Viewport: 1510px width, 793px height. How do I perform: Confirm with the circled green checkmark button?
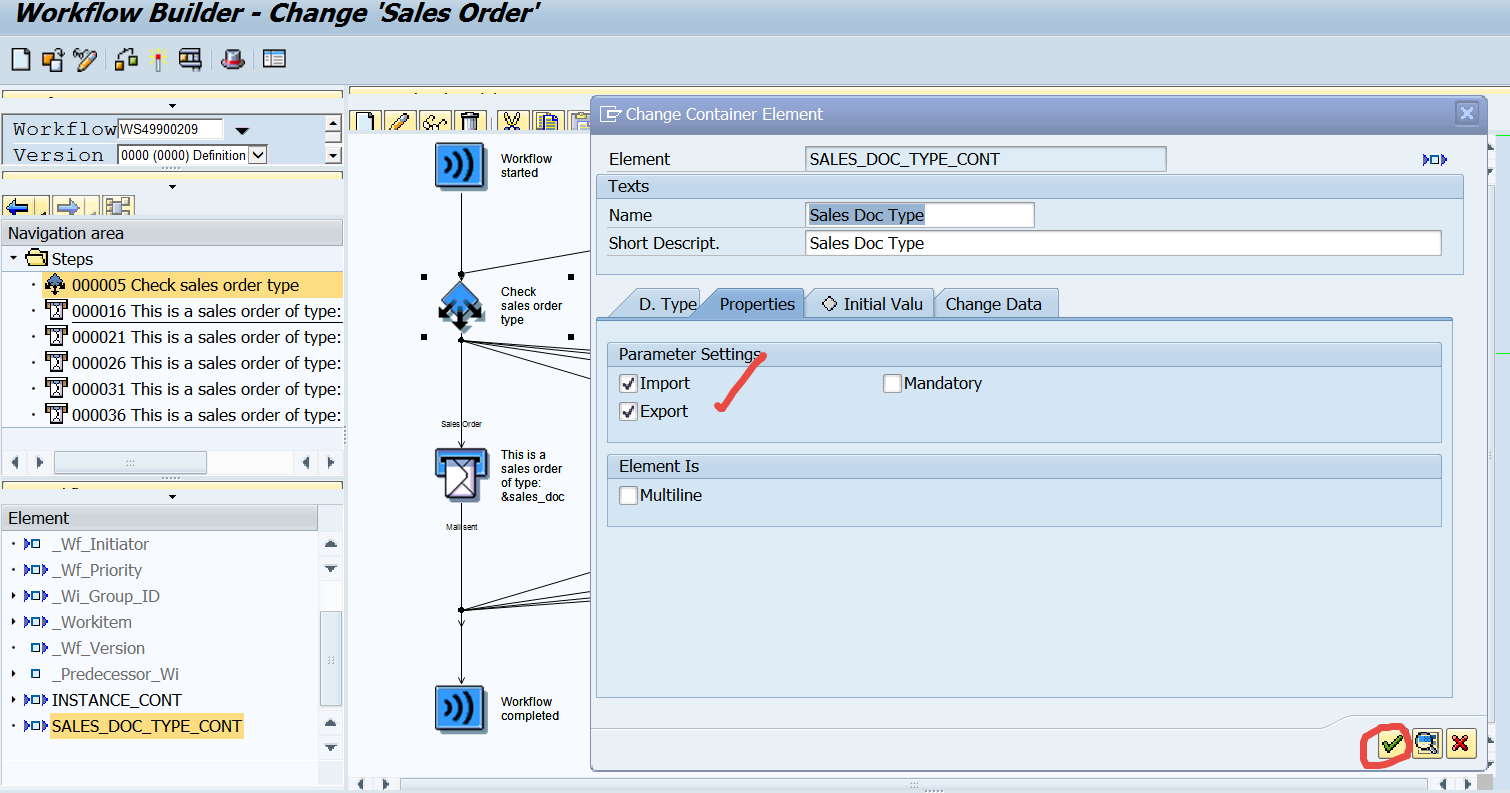[x=1392, y=743]
